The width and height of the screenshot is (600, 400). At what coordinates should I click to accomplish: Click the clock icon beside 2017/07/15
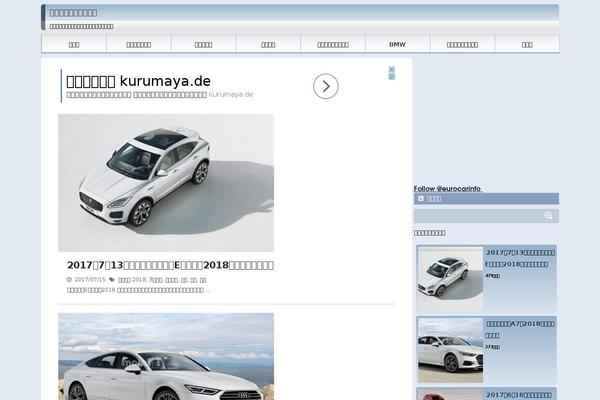point(69,280)
